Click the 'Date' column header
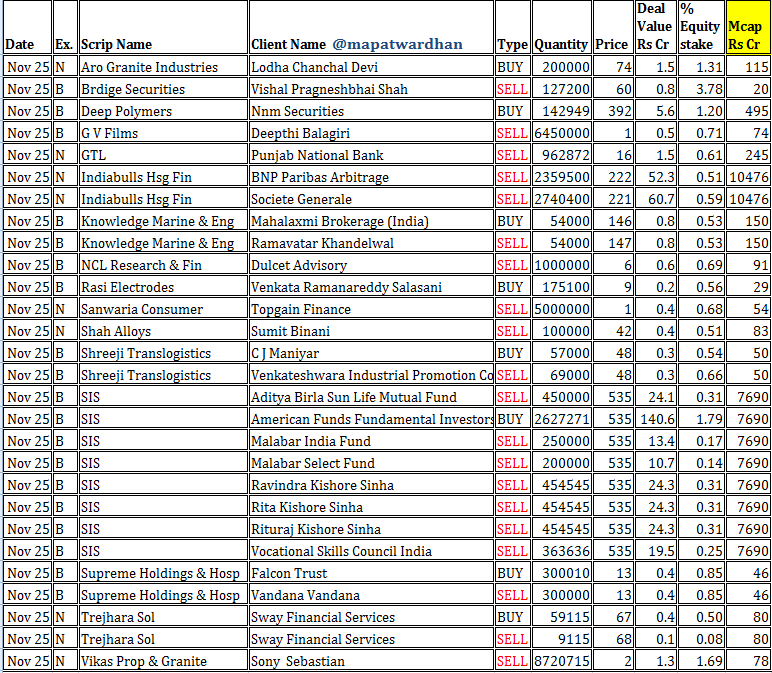 click(x=28, y=27)
